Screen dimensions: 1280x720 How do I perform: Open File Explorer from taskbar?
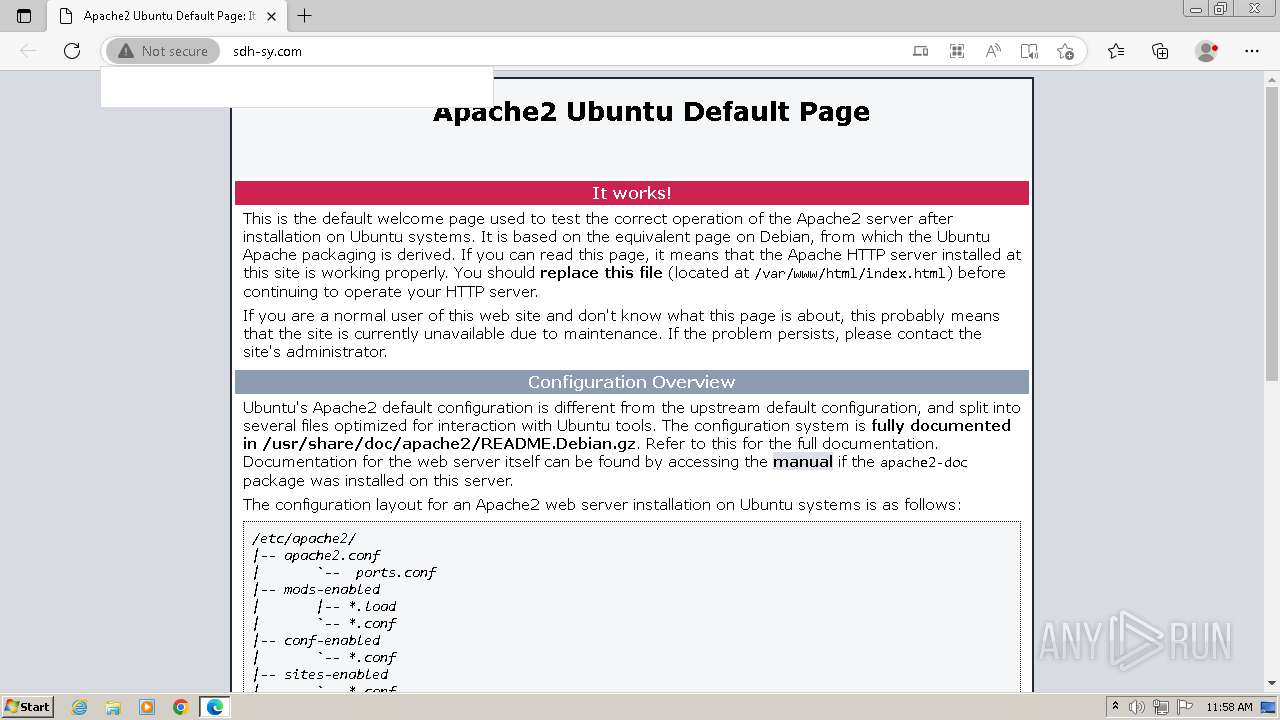tap(113, 707)
